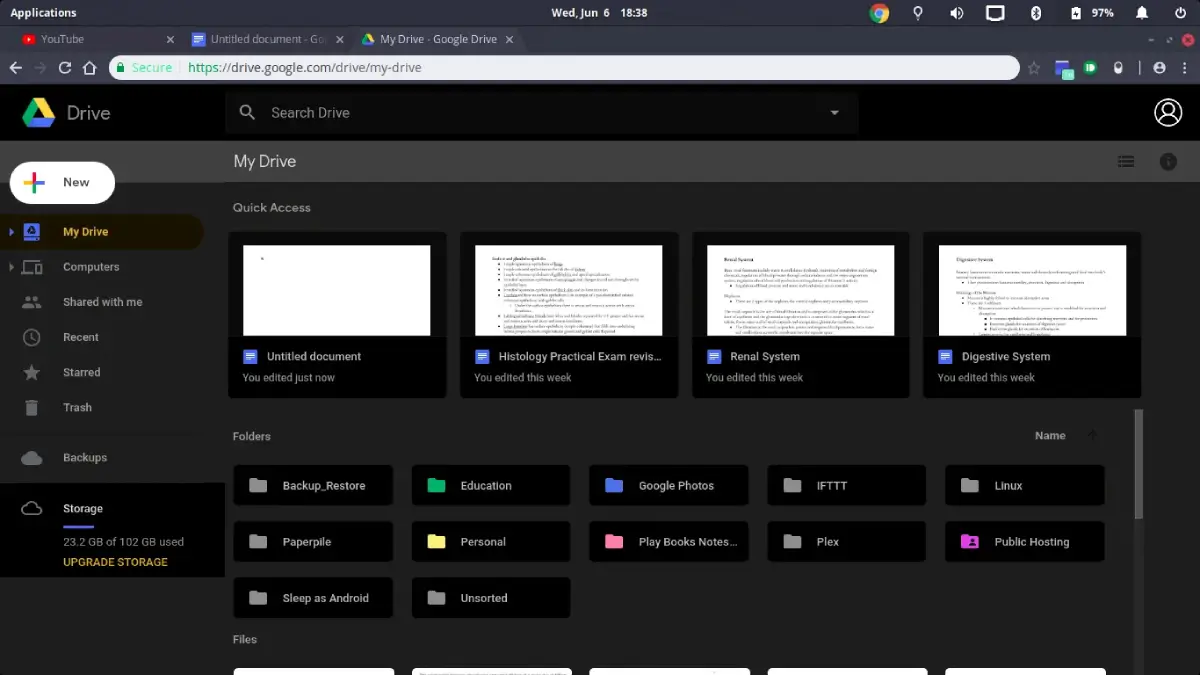Expand search options dropdown arrow
This screenshot has height=675, width=1200.
click(x=834, y=112)
